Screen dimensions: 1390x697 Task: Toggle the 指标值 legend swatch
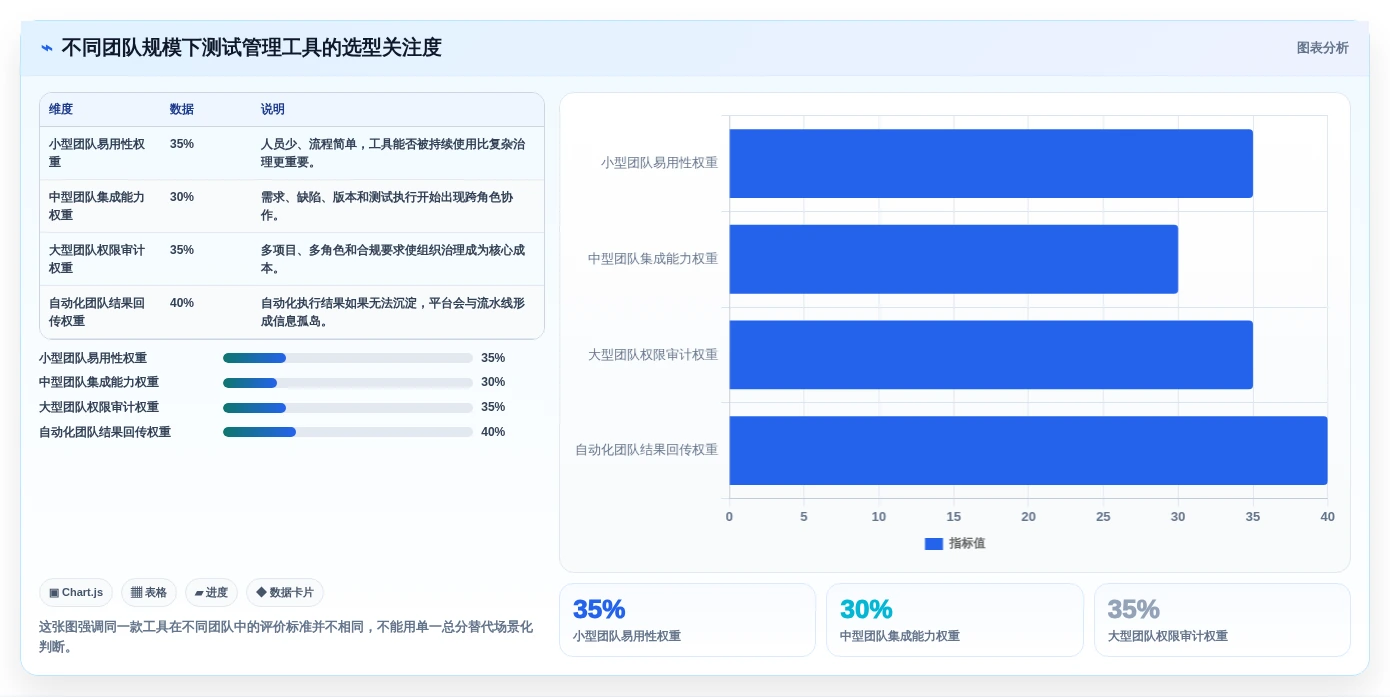(934, 544)
